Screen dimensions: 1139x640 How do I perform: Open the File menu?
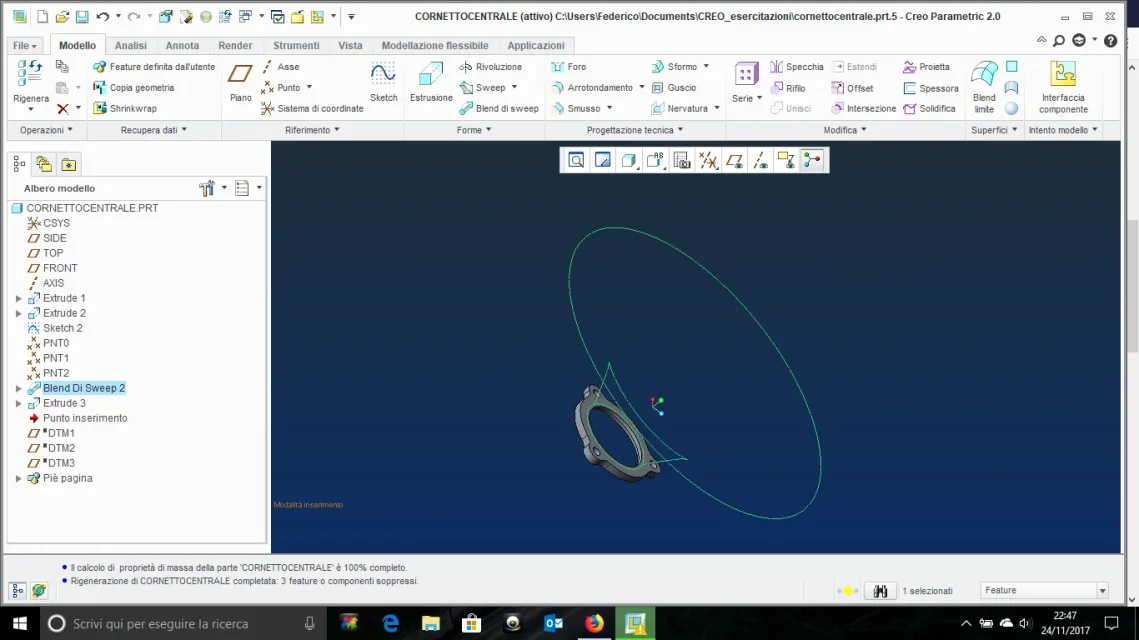(25, 46)
